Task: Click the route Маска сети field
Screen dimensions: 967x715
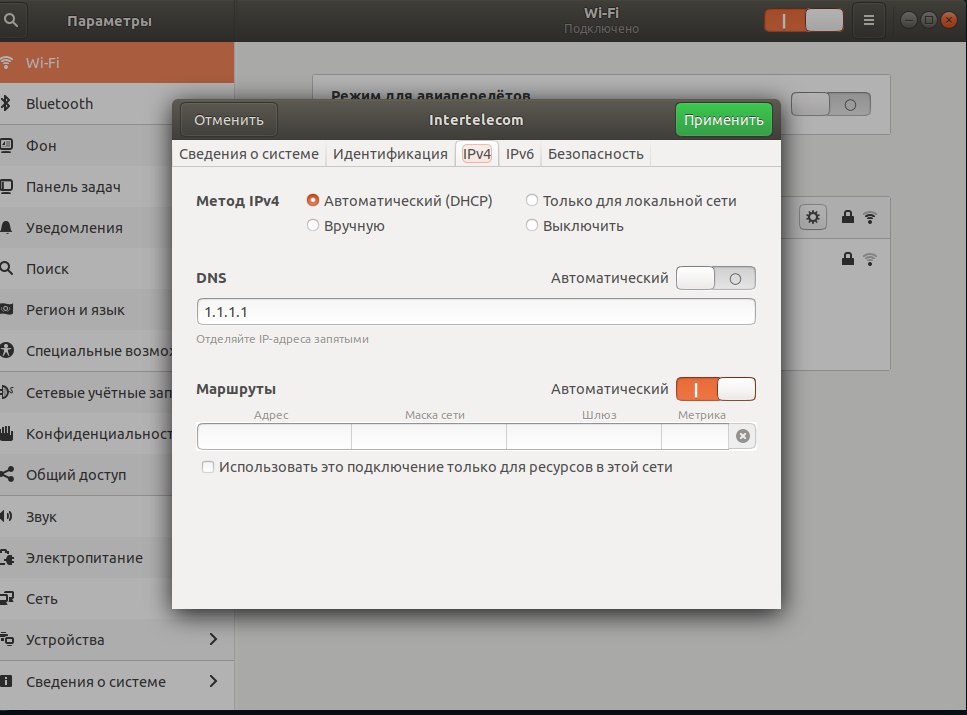Action: 429,436
